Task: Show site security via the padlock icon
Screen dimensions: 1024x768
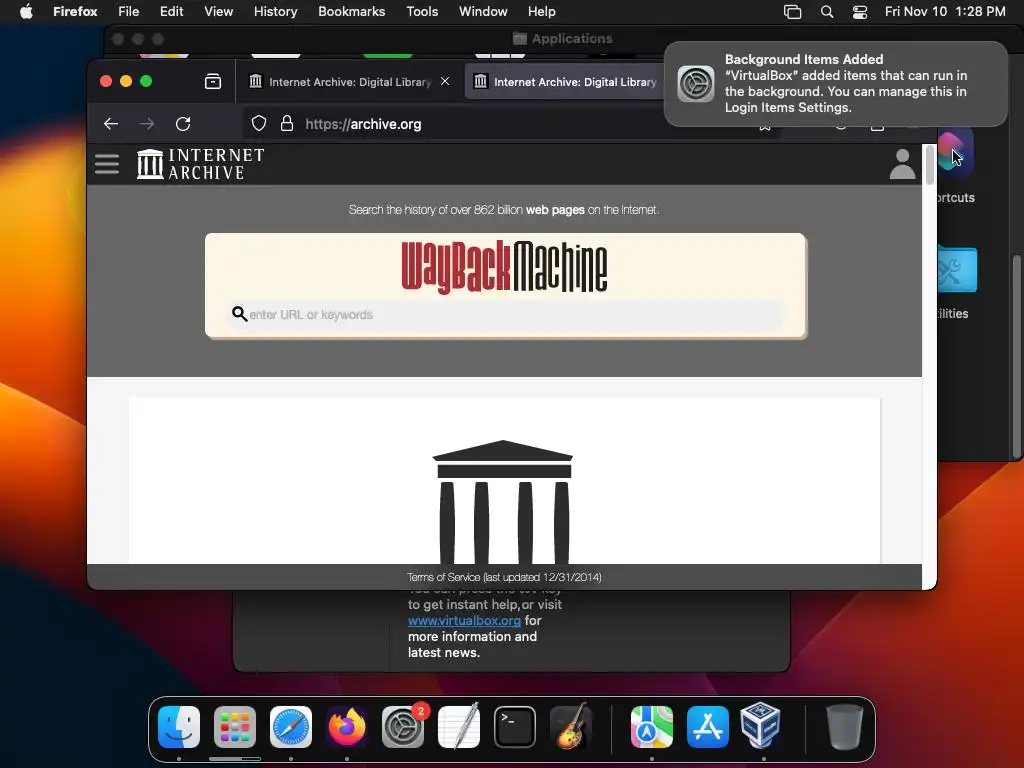Action: click(287, 123)
